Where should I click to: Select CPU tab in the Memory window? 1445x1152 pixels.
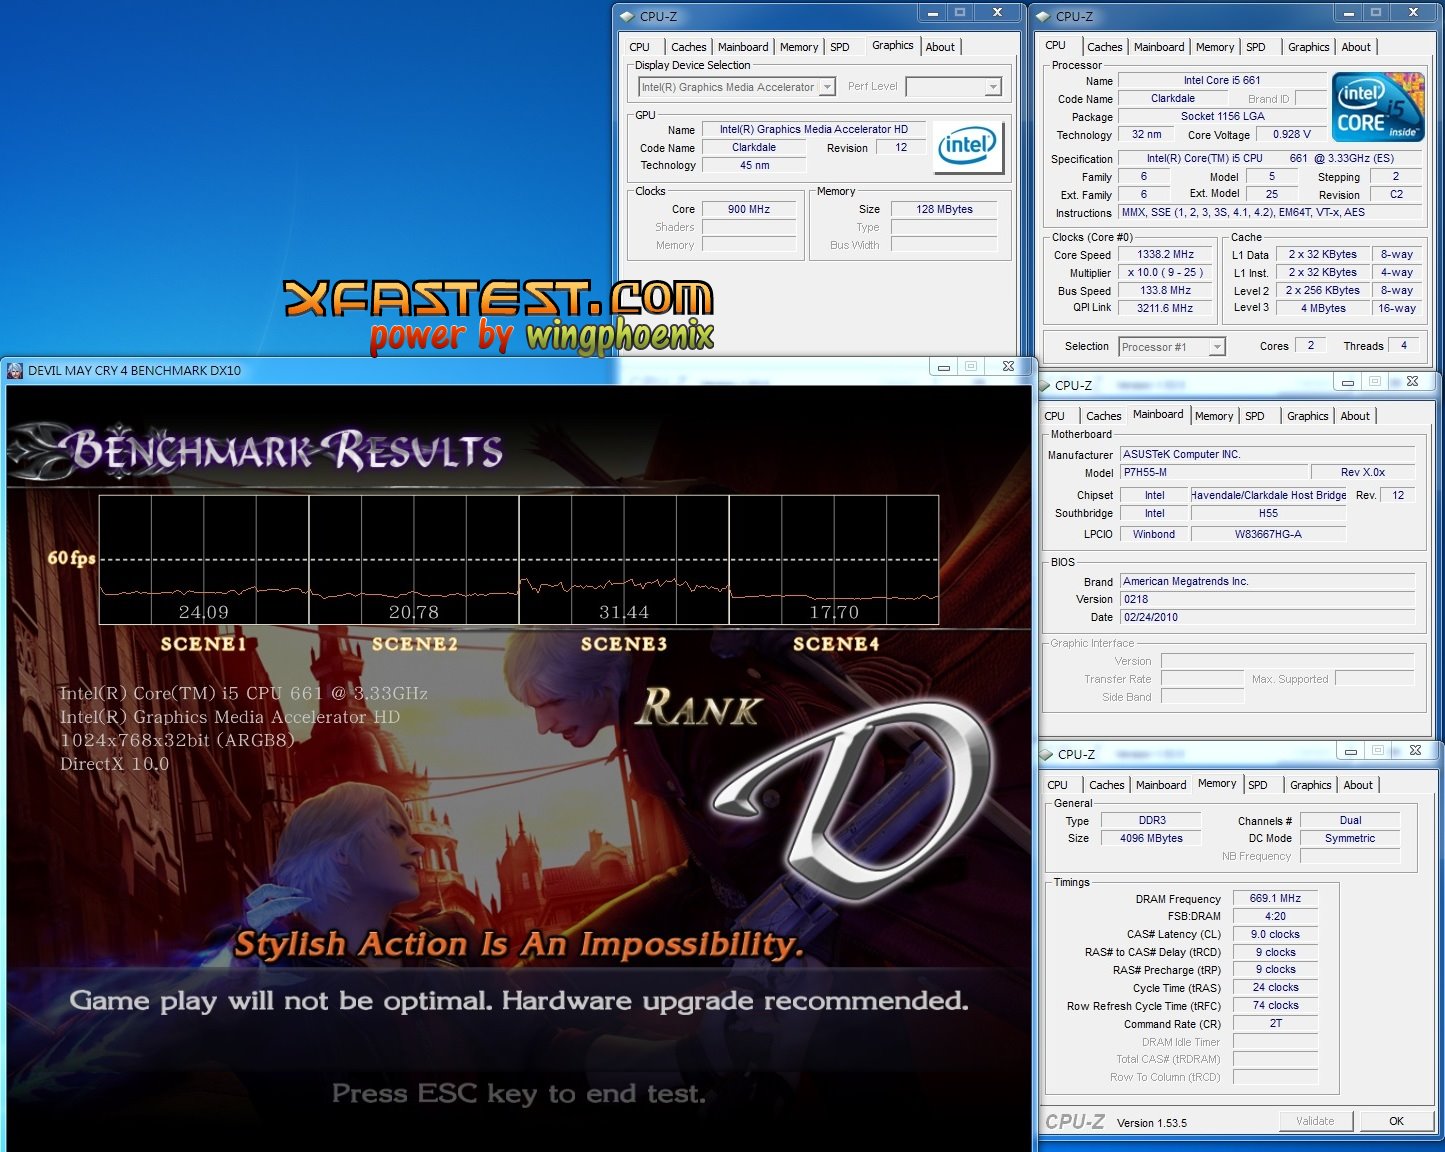click(1058, 785)
